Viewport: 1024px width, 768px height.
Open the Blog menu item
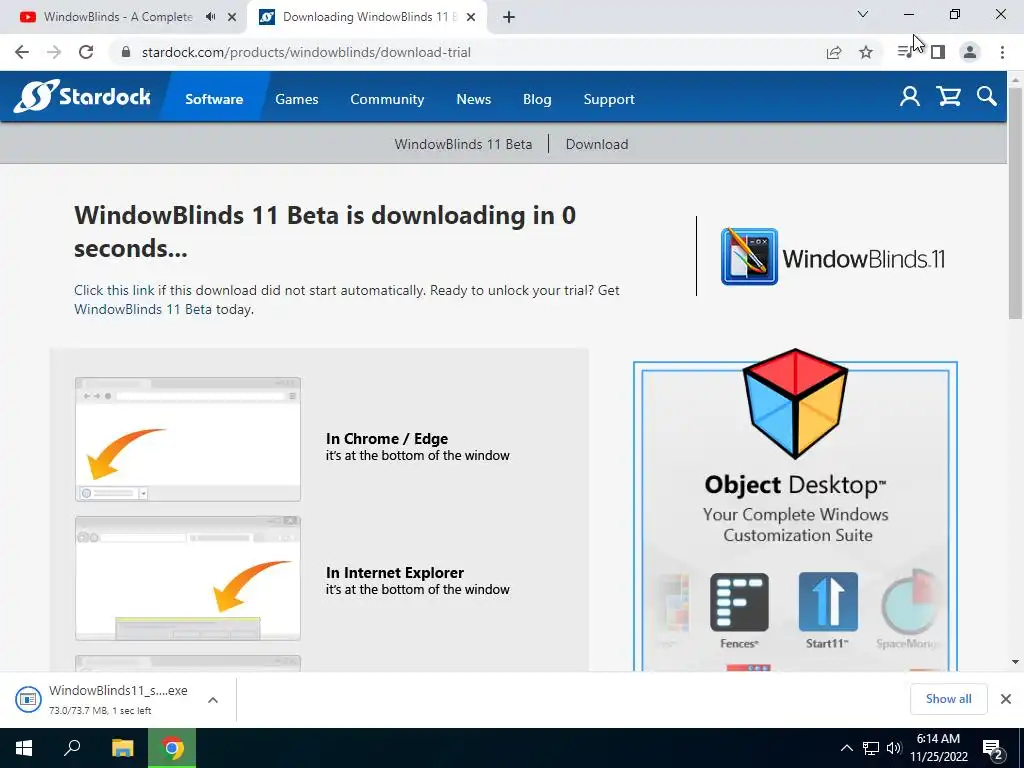pos(537,99)
